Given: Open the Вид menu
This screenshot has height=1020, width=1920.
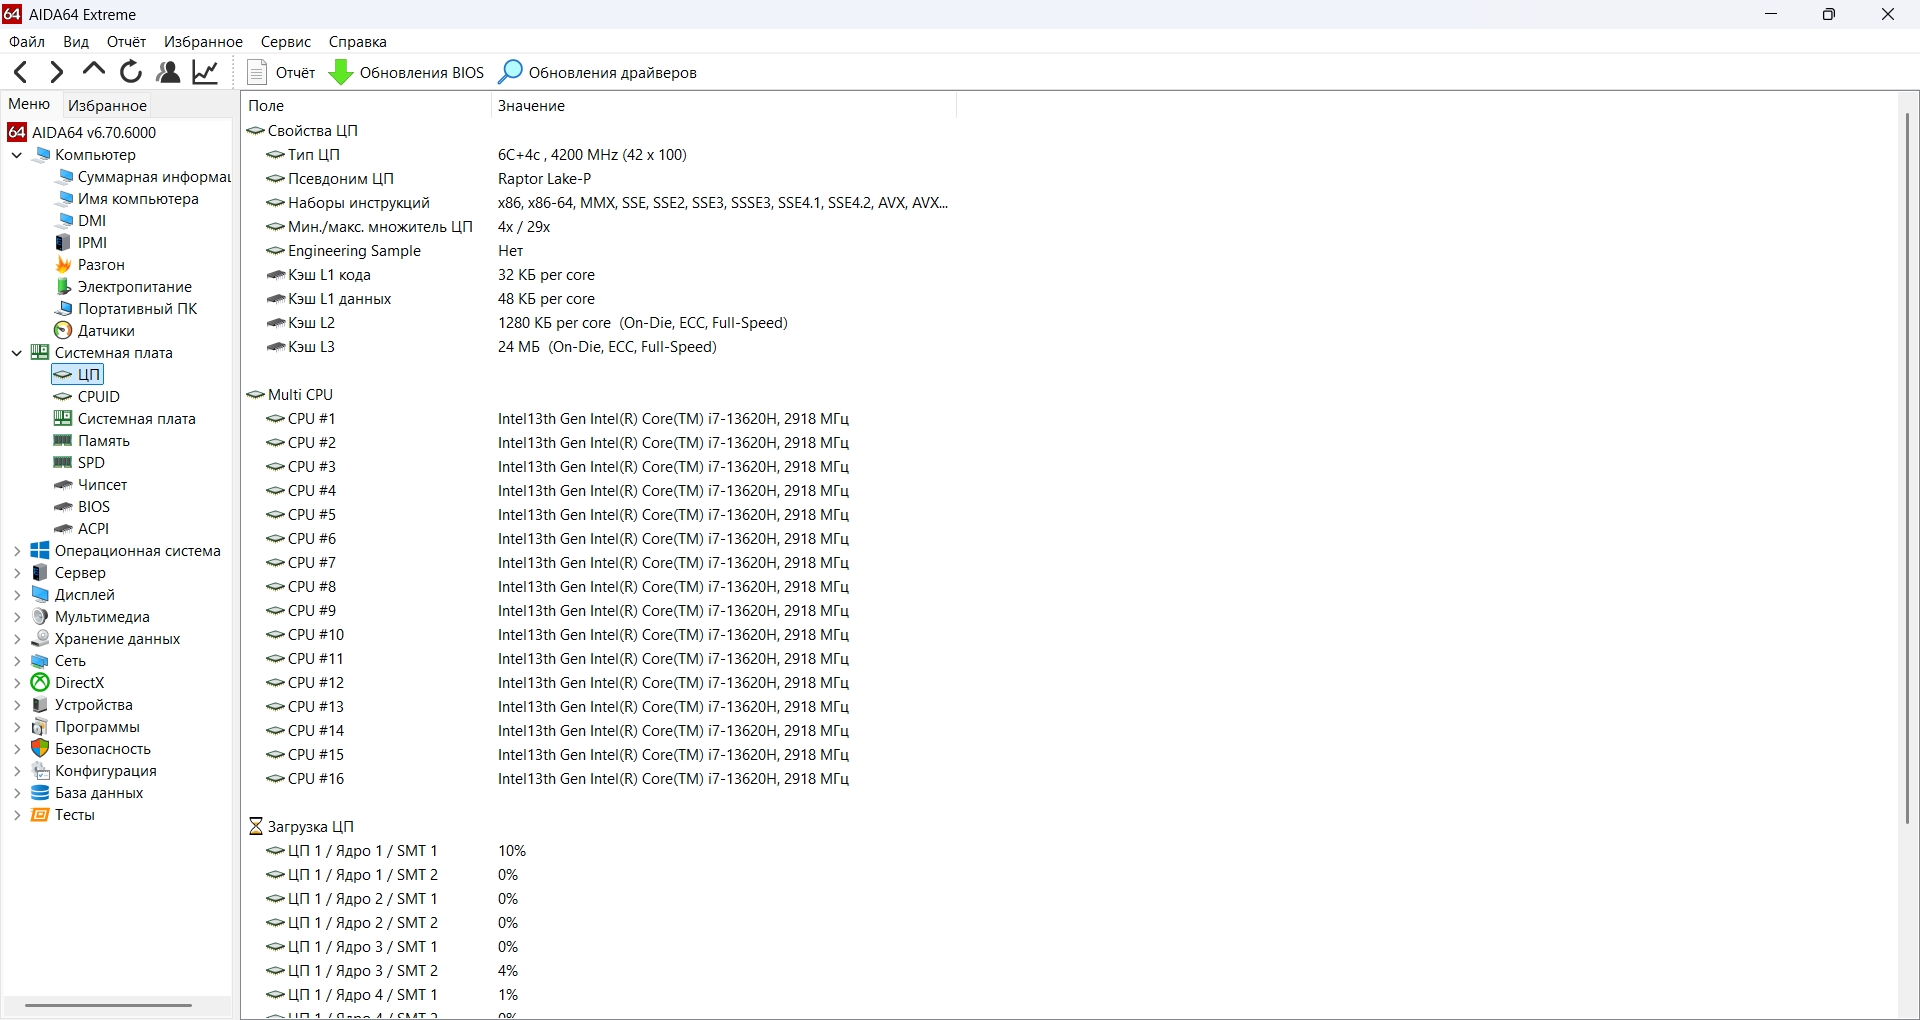Looking at the screenshot, I should (76, 42).
